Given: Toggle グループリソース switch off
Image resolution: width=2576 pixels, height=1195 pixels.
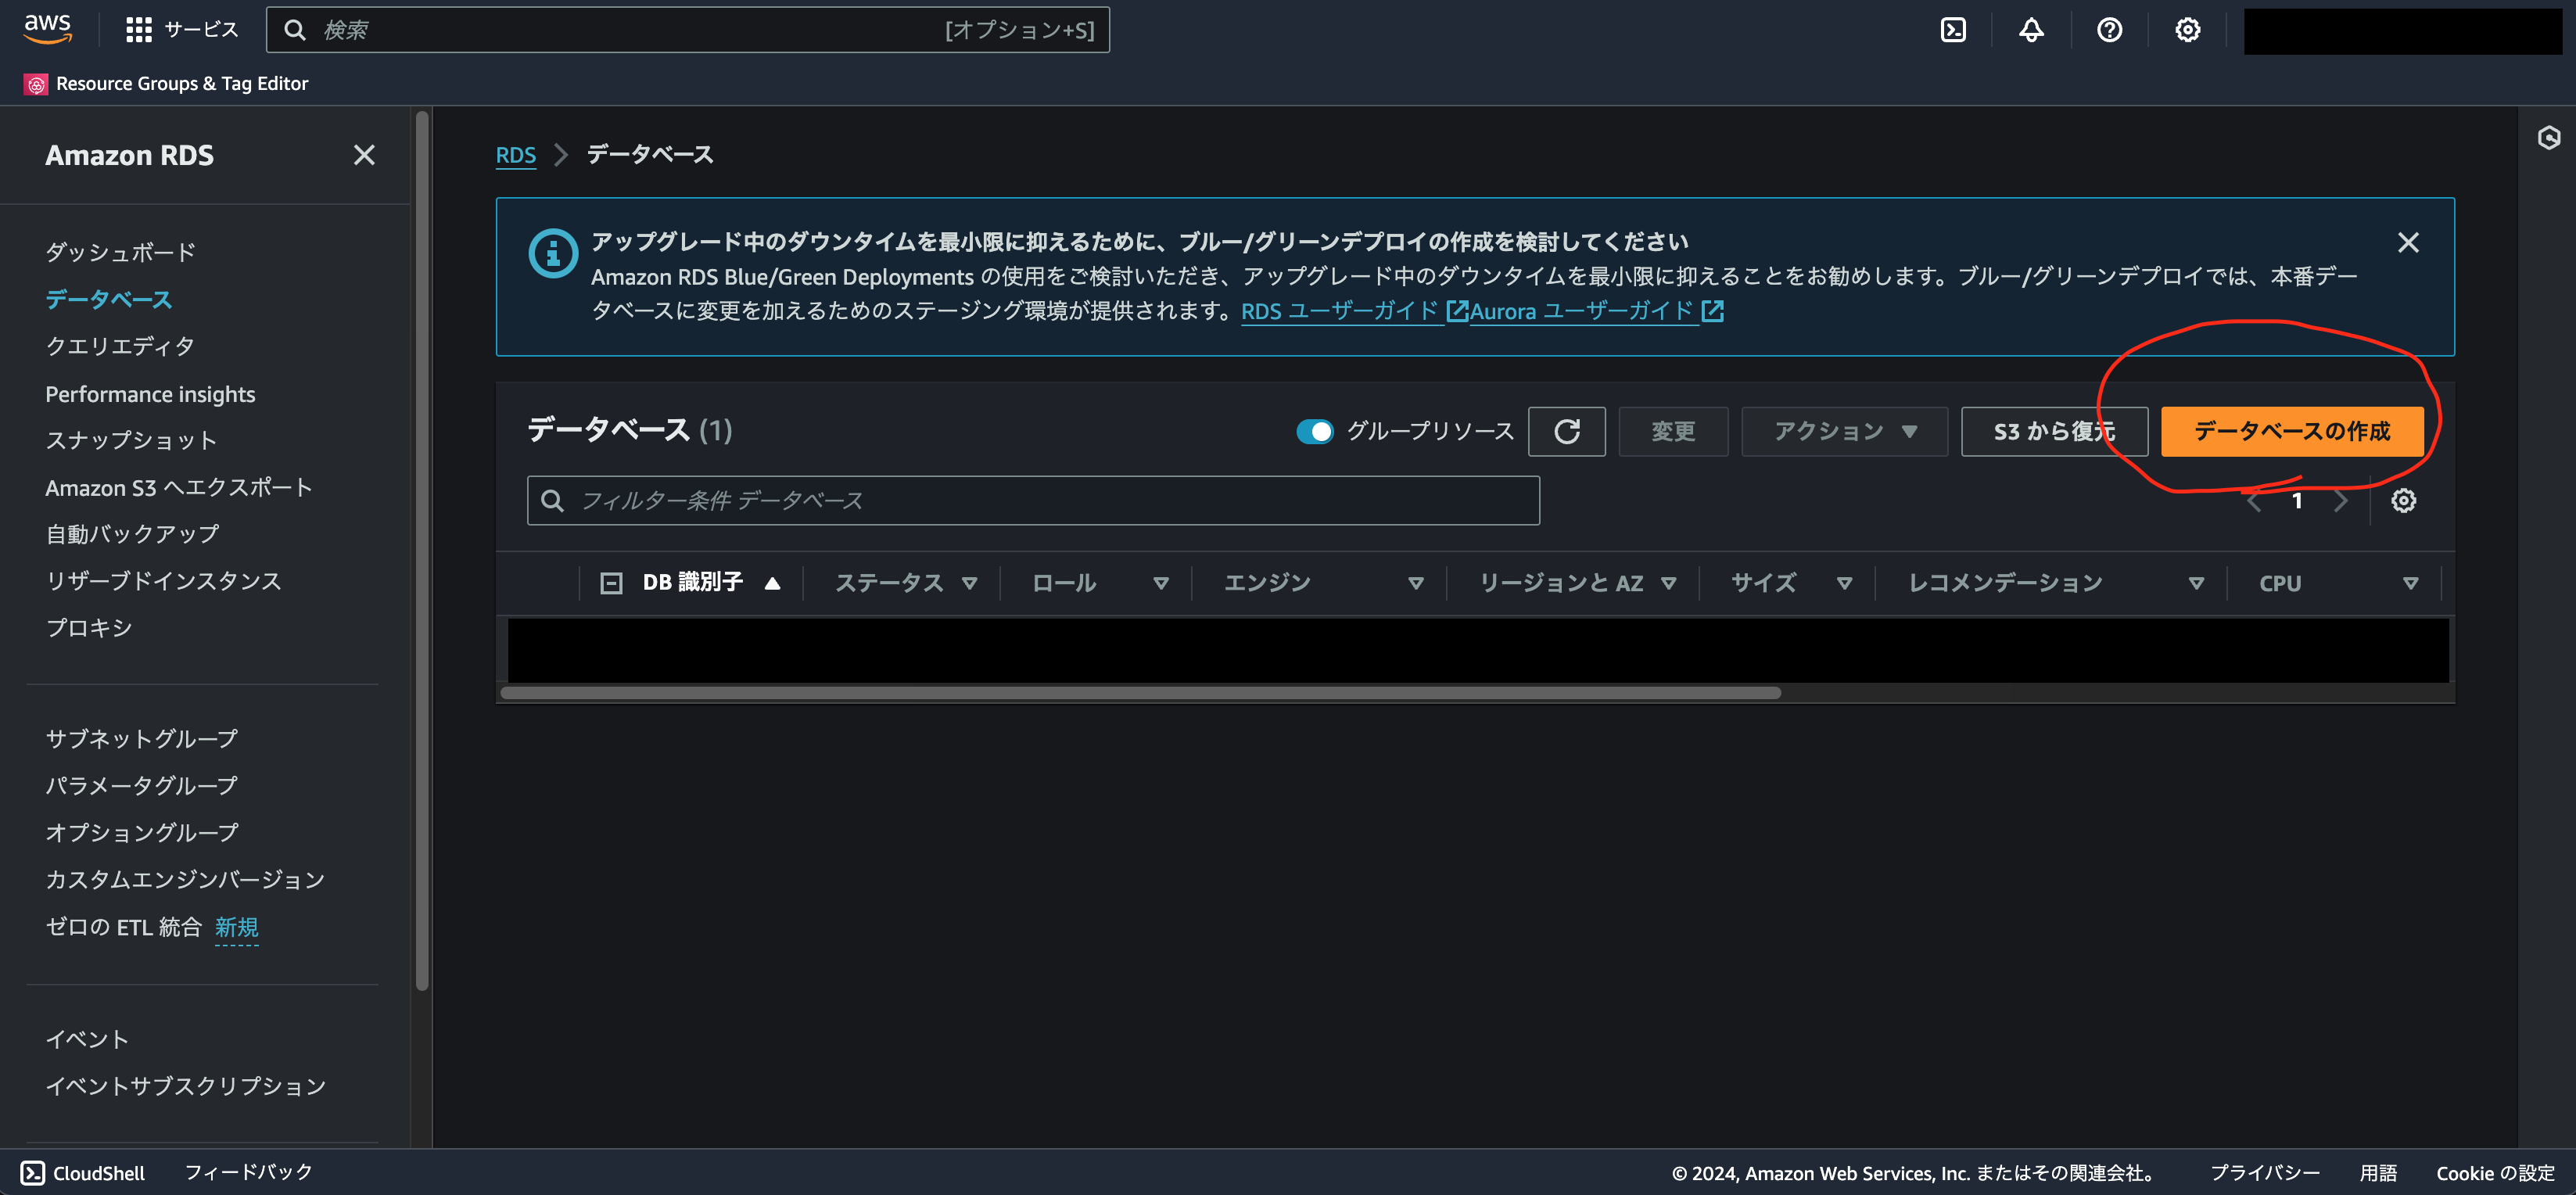Looking at the screenshot, I should click(x=1315, y=431).
